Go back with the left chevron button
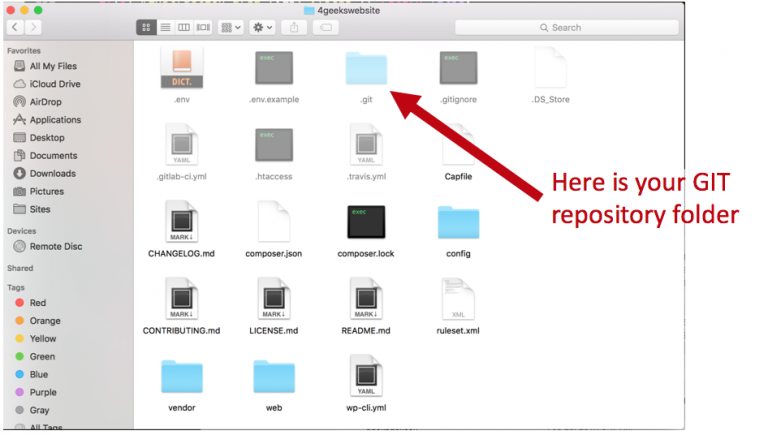 coord(15,27)
